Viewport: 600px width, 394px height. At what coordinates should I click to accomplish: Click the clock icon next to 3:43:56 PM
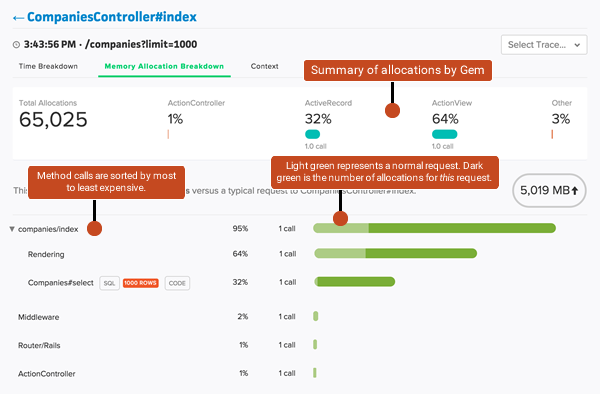[16, 45]
